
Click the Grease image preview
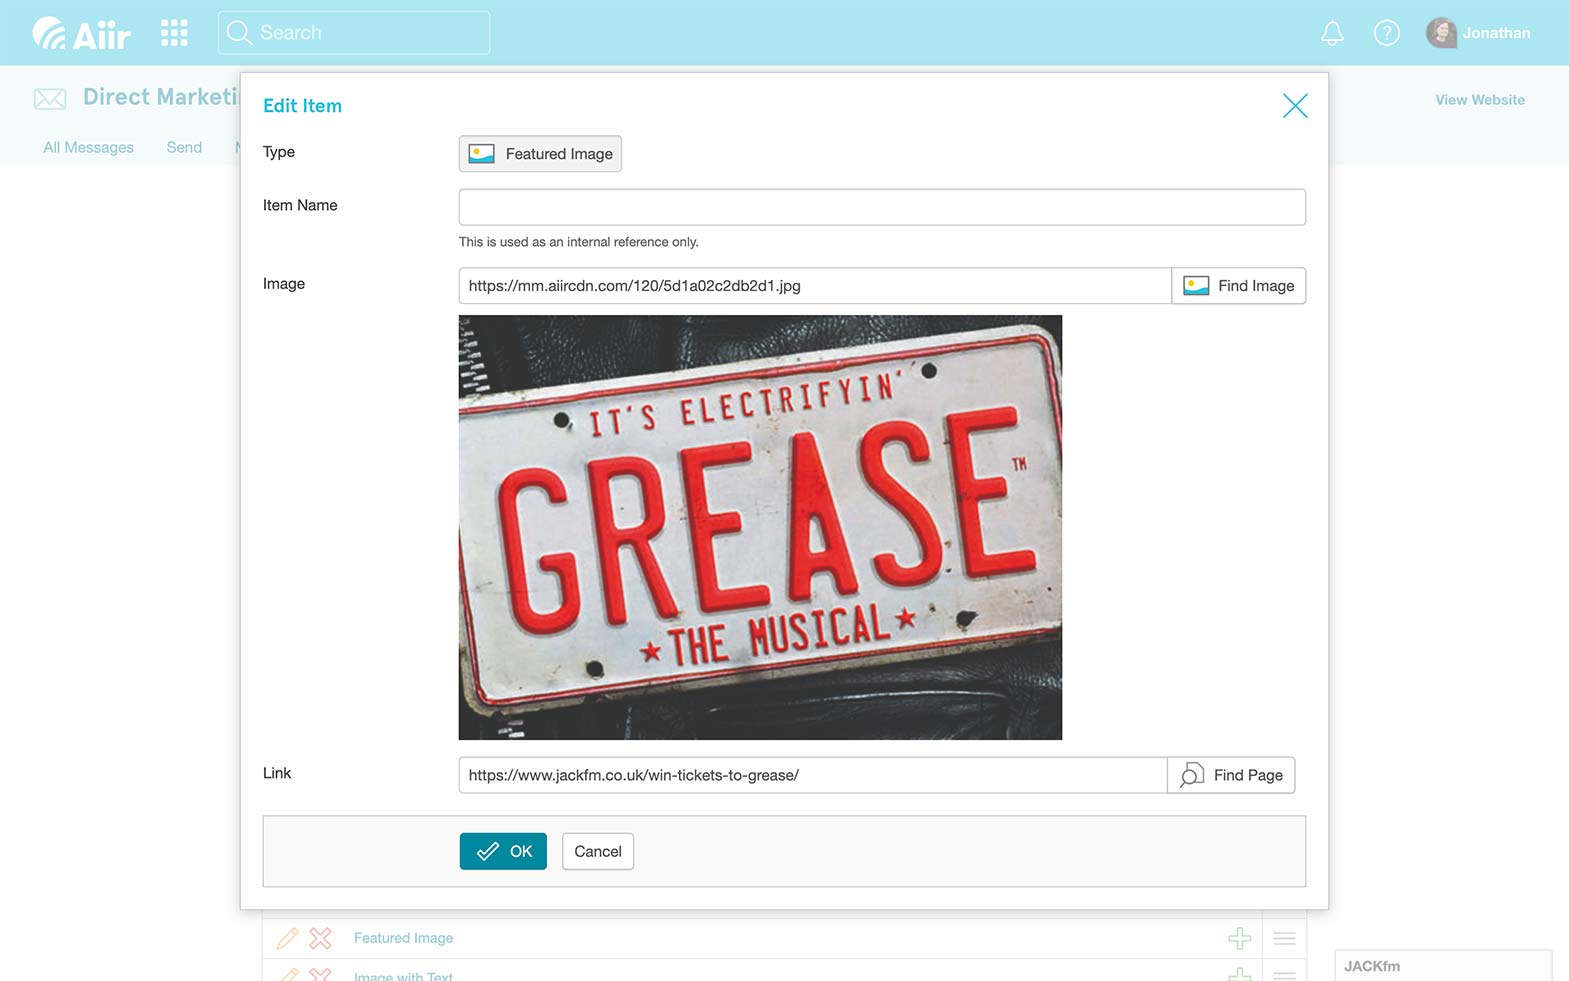[760, 527]
